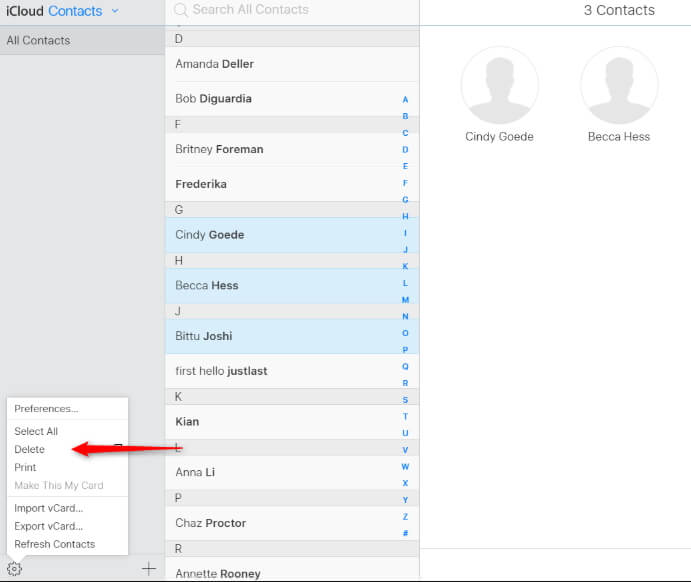The height and width of the screenshot is (582, 691).
Task: Jump to letter T in index
Action: tap(405, 416)
